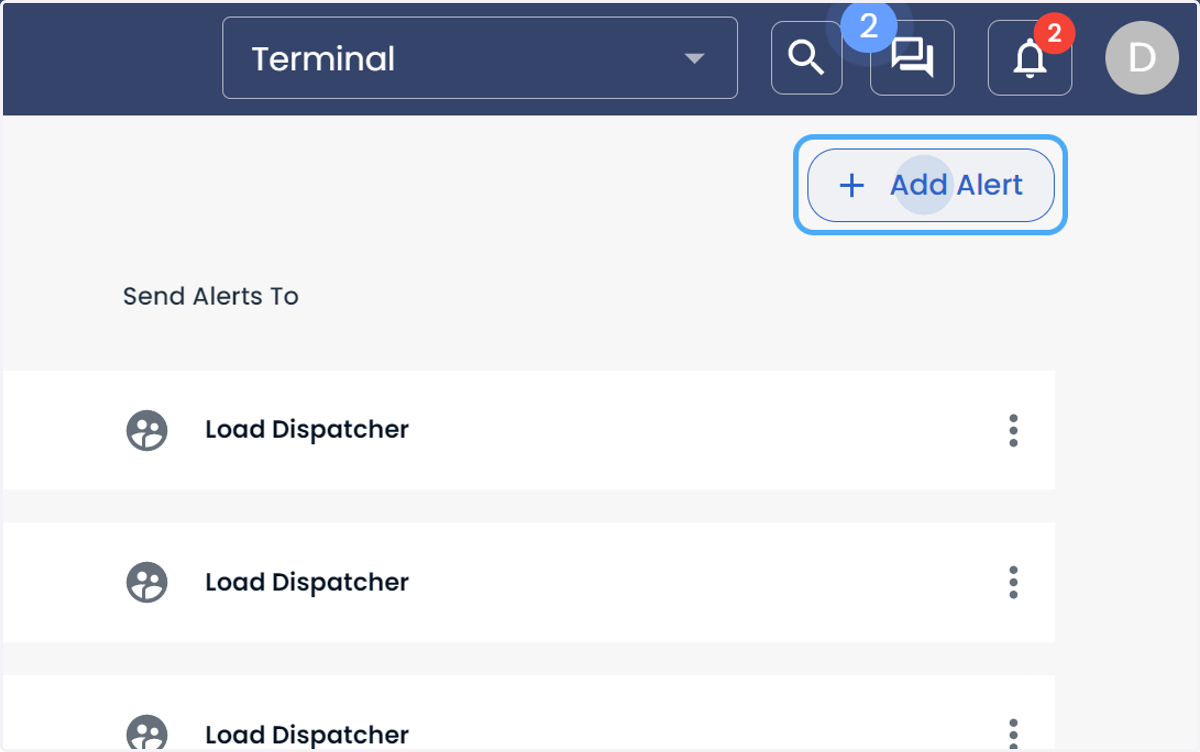The image size is (1200, 752).
Task: Click the plus icon on Add Alert
Action: pyautogui.click(x=851, y=185)
